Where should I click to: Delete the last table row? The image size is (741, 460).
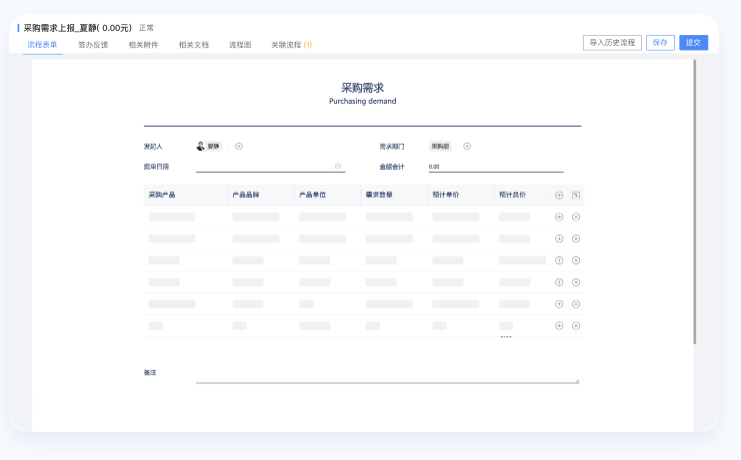tap(576, 325)
